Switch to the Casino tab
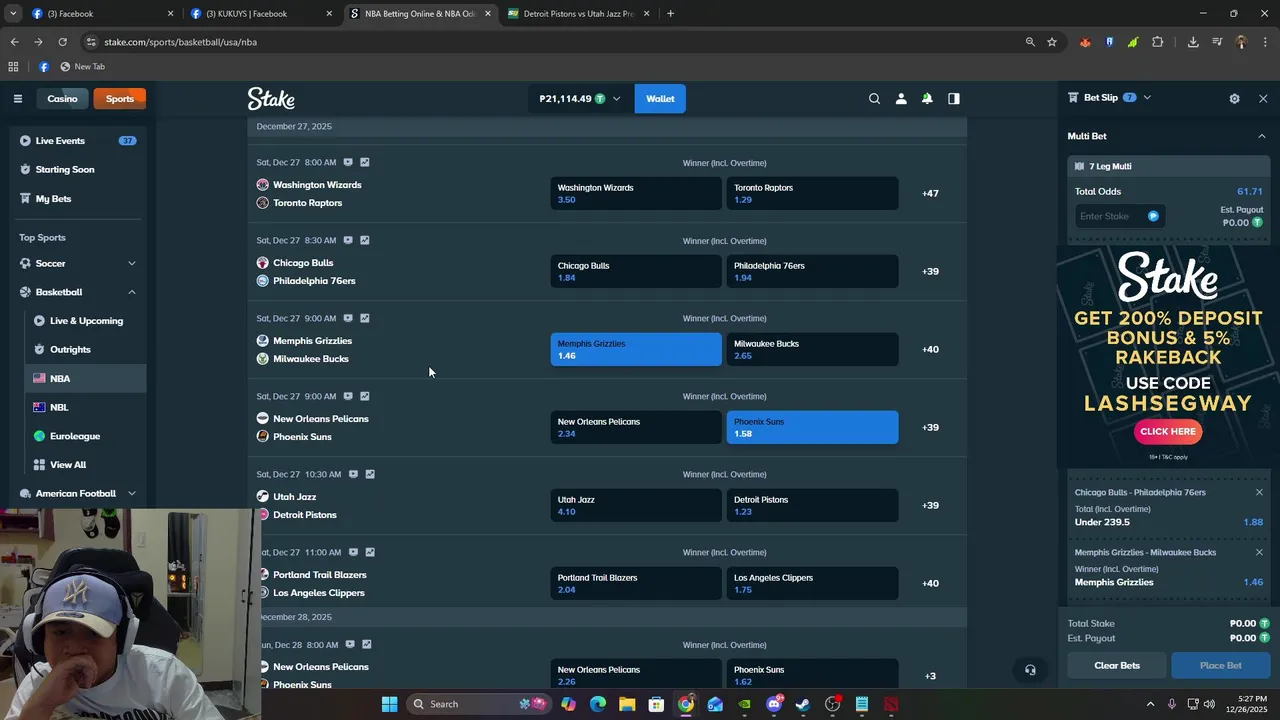1280x720 pixels. coord(62,98)
